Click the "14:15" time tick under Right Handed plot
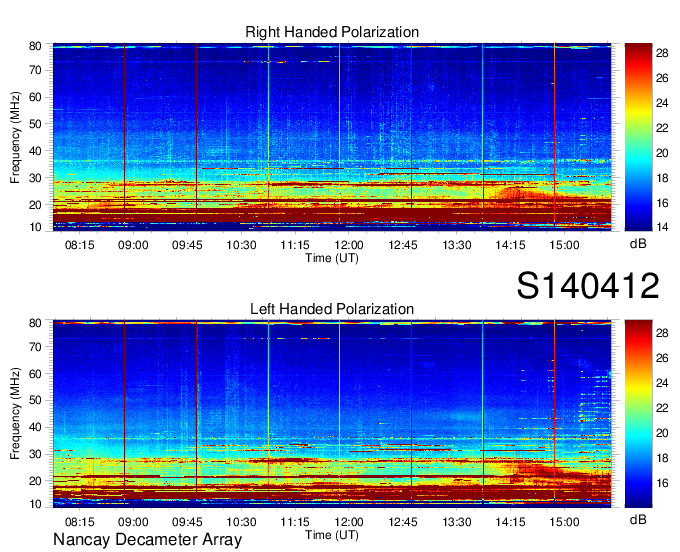This screenshot has height=552, width=680. [510, 245]
